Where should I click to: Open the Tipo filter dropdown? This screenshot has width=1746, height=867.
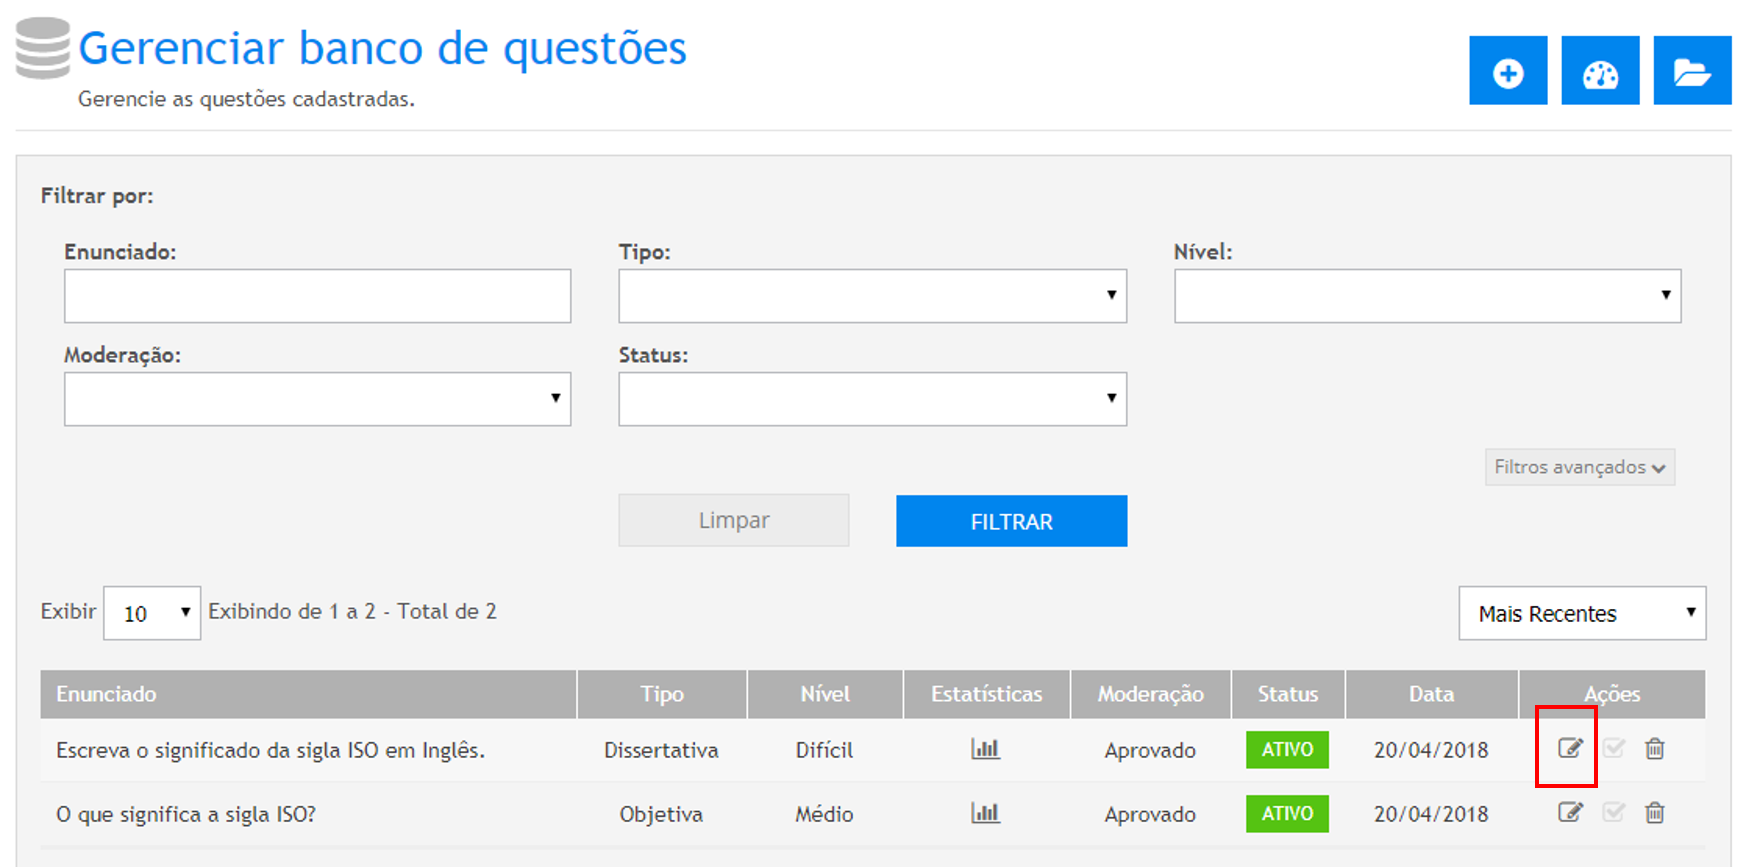coord(872,296)
